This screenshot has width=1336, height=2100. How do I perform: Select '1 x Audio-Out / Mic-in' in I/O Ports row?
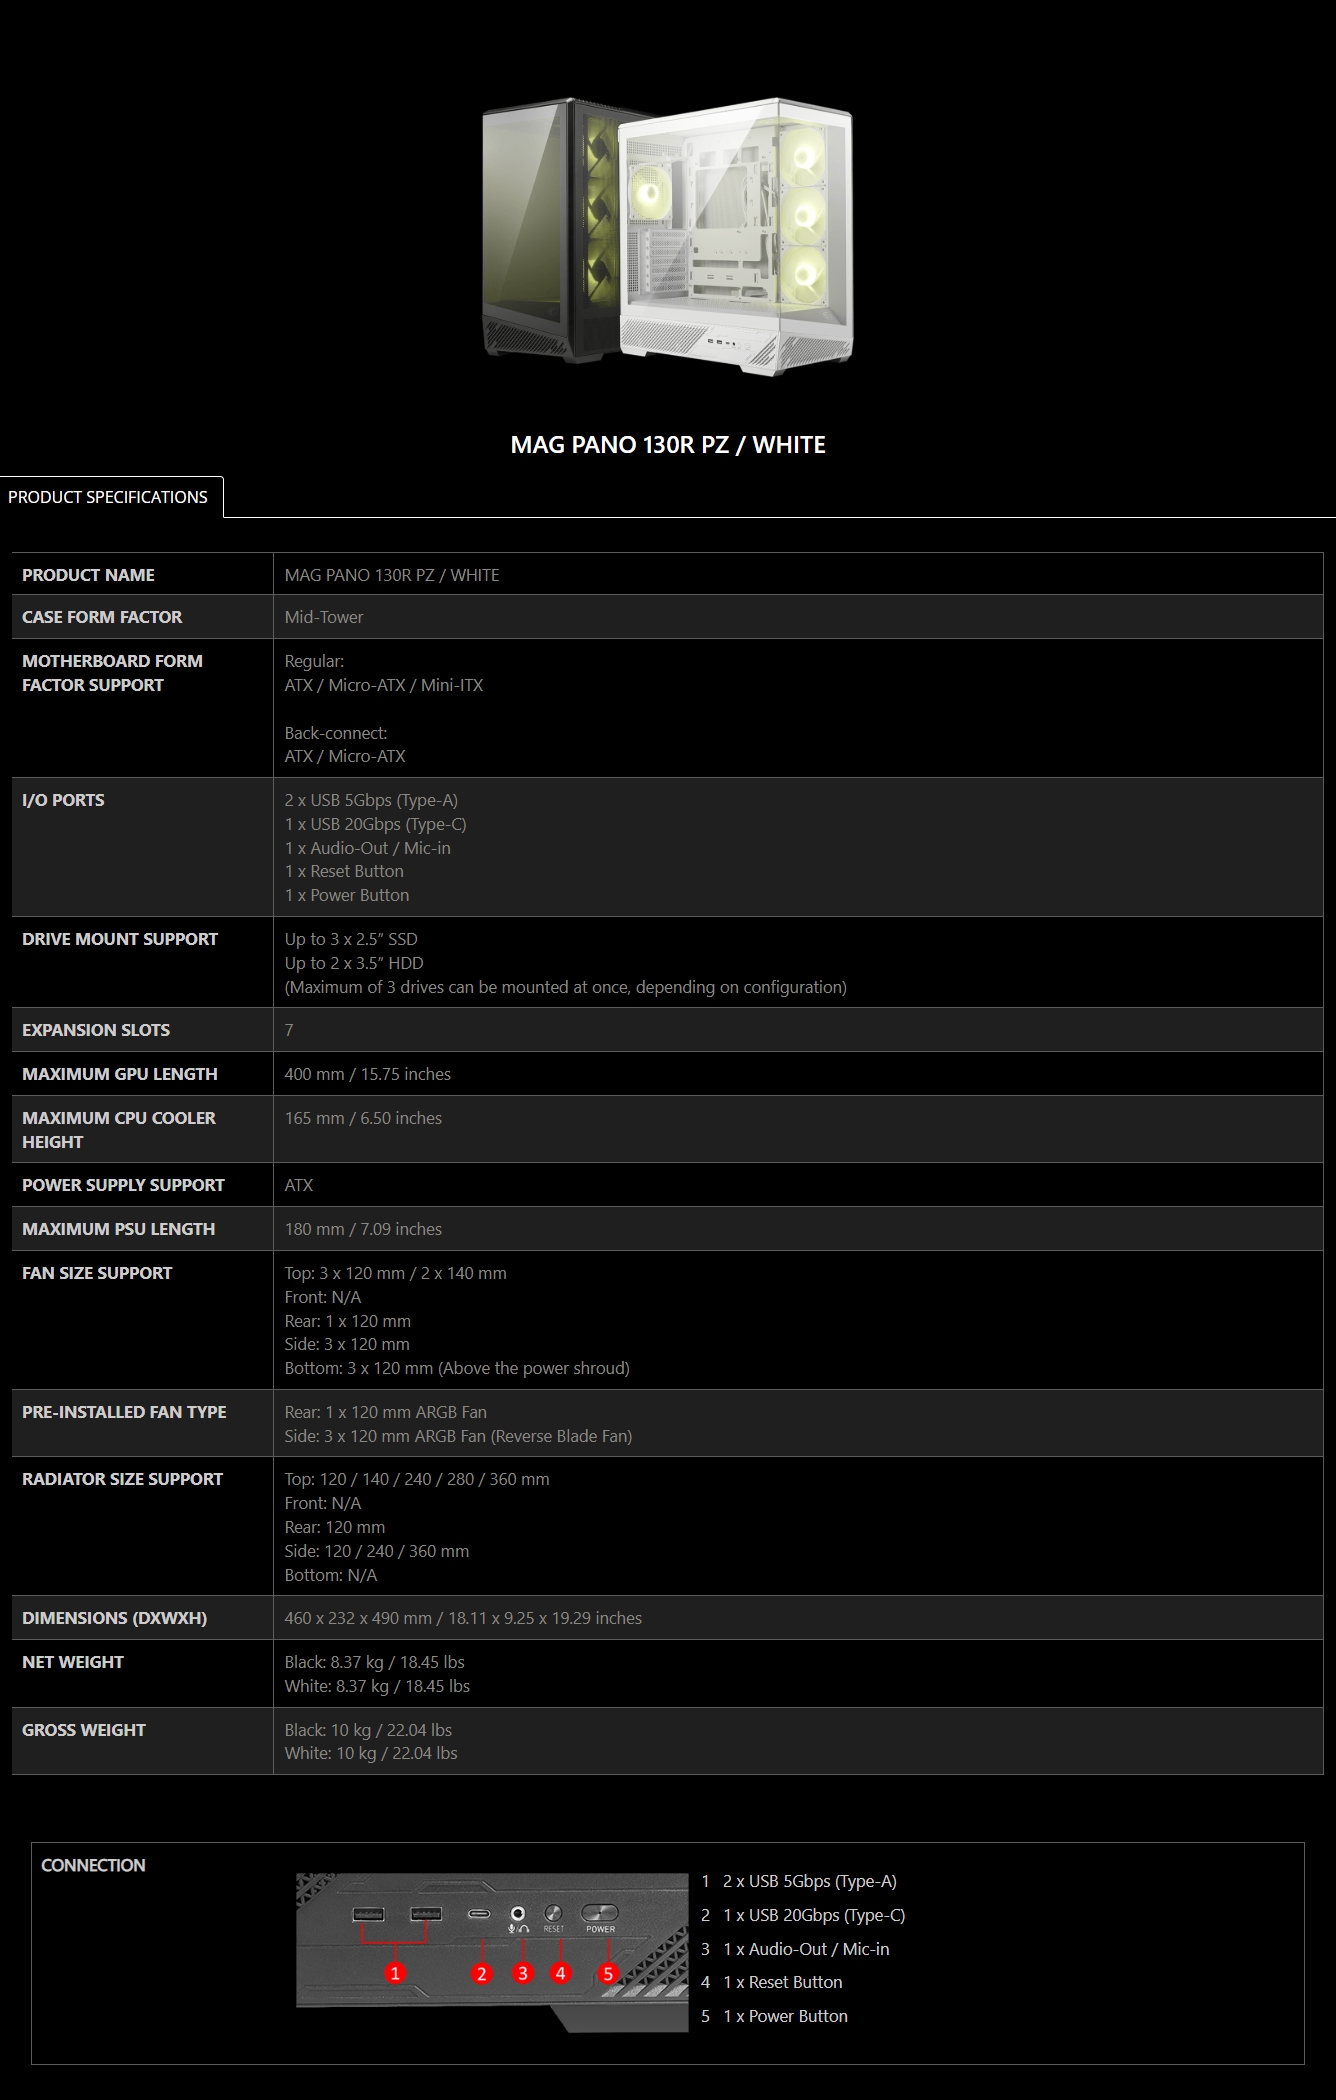[368, 848]
